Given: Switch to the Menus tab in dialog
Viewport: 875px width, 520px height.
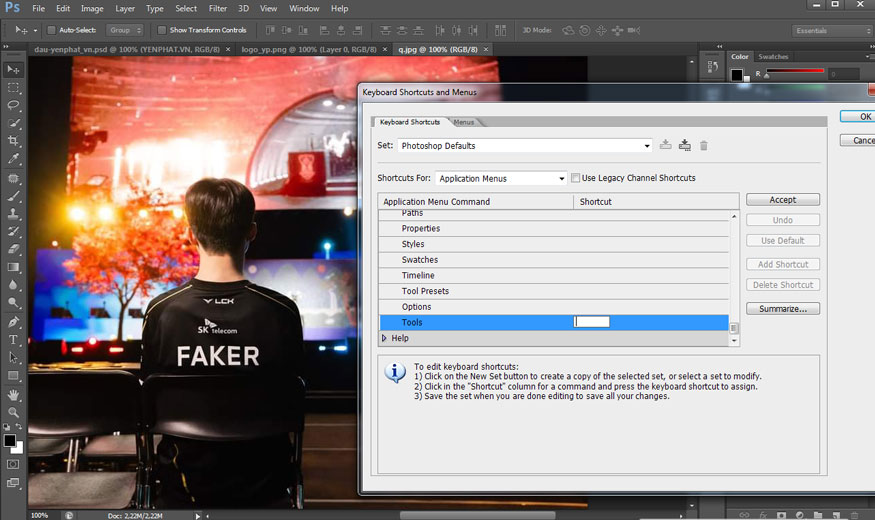Looking at the screenshot, I should [x=463, y=122].
